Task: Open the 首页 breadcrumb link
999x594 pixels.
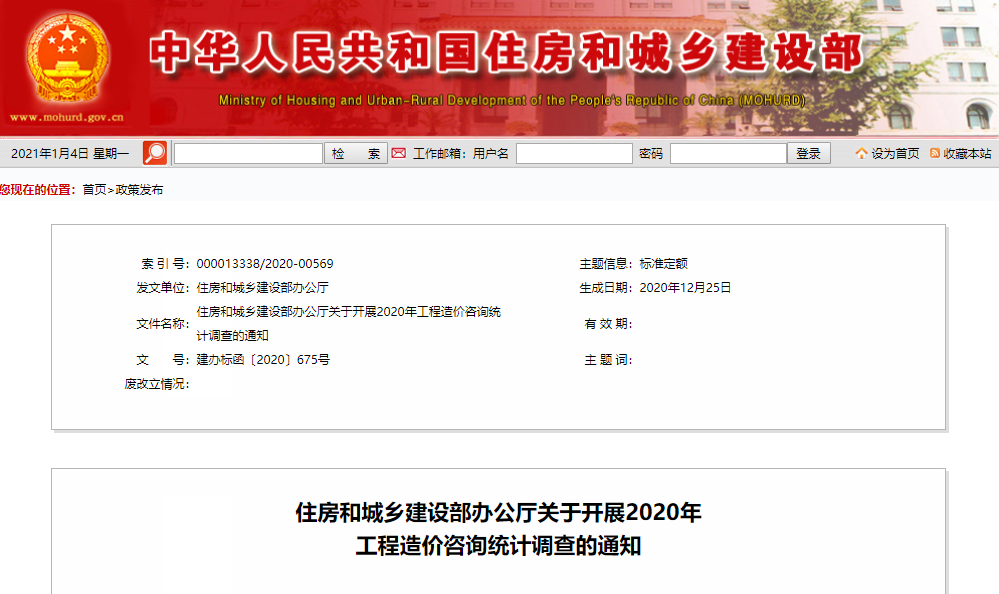Action: point(95,187)
